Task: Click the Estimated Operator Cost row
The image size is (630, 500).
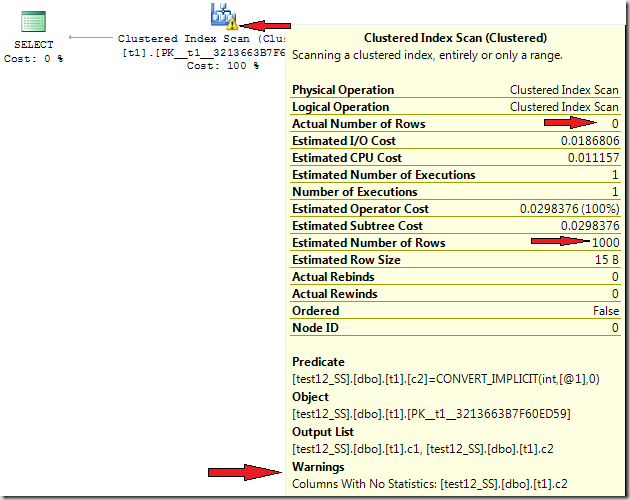Action: 455,209
